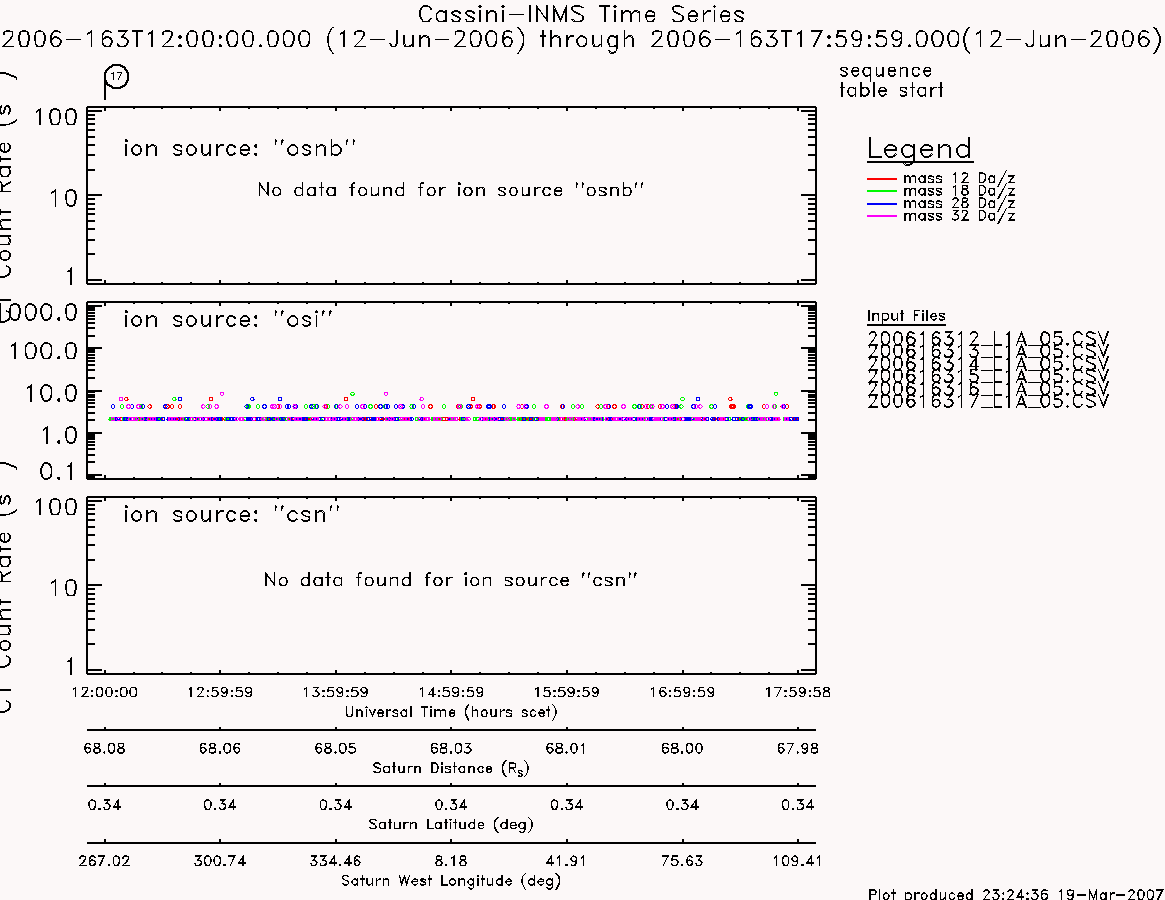The height and width of the screenshot is (900, 1165).
Task: Click the ion source "osi" panel label
Action: pyautogui.click(x=228, y=320)
